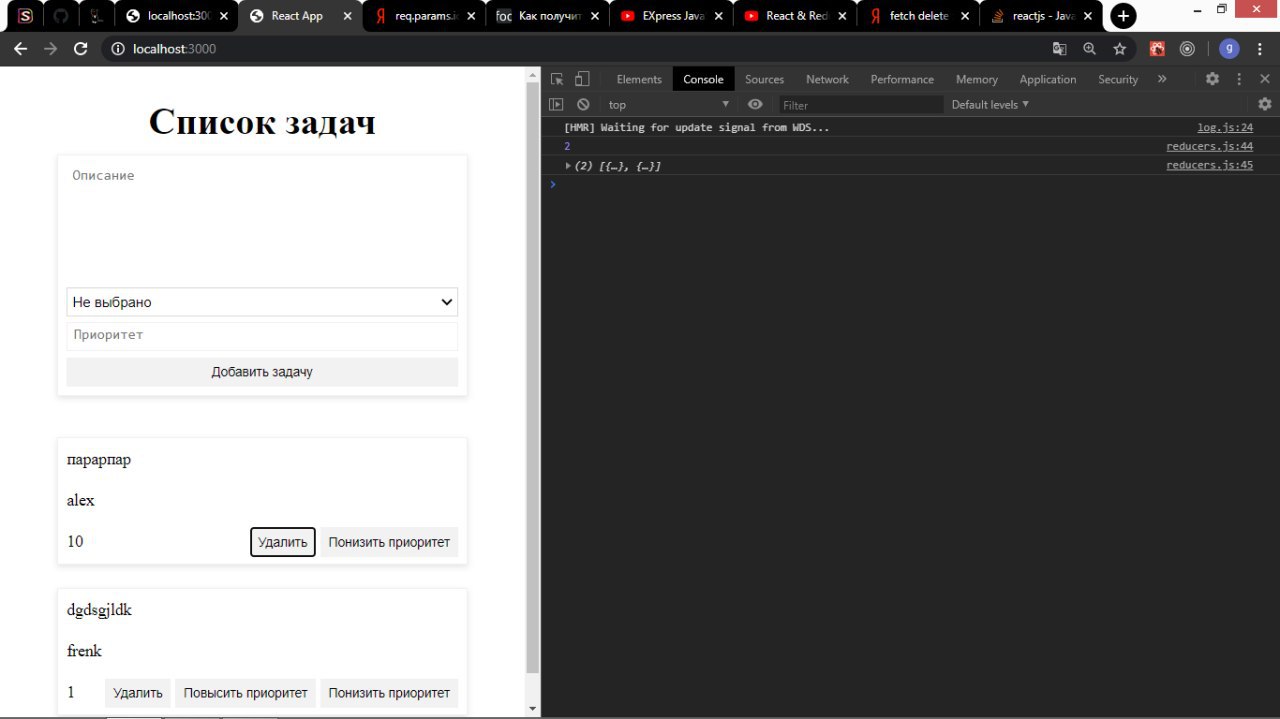This screenshot has width=1280, height=719.
Task: Show the console sidebar
Action: point(556,104)
